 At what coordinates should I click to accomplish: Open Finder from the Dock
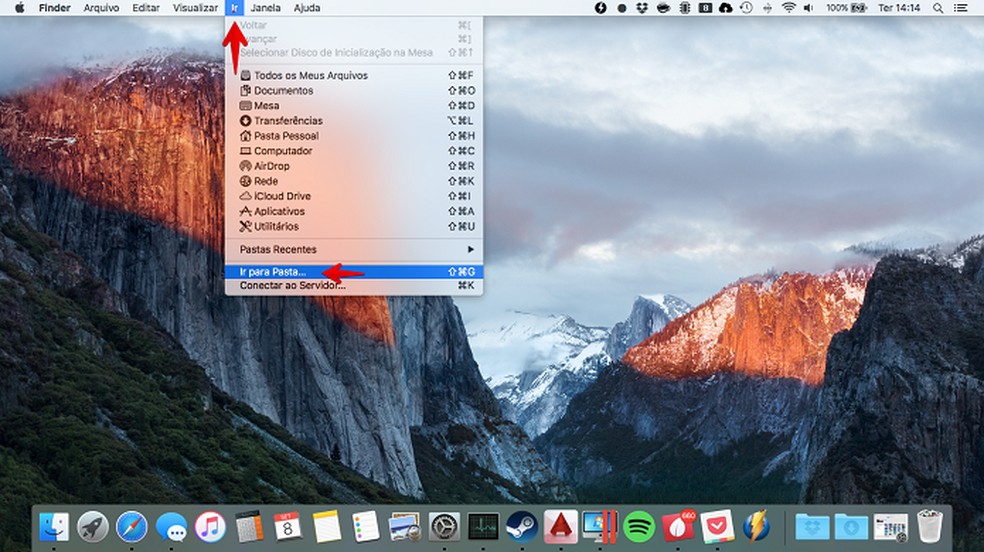coord(54,526)
